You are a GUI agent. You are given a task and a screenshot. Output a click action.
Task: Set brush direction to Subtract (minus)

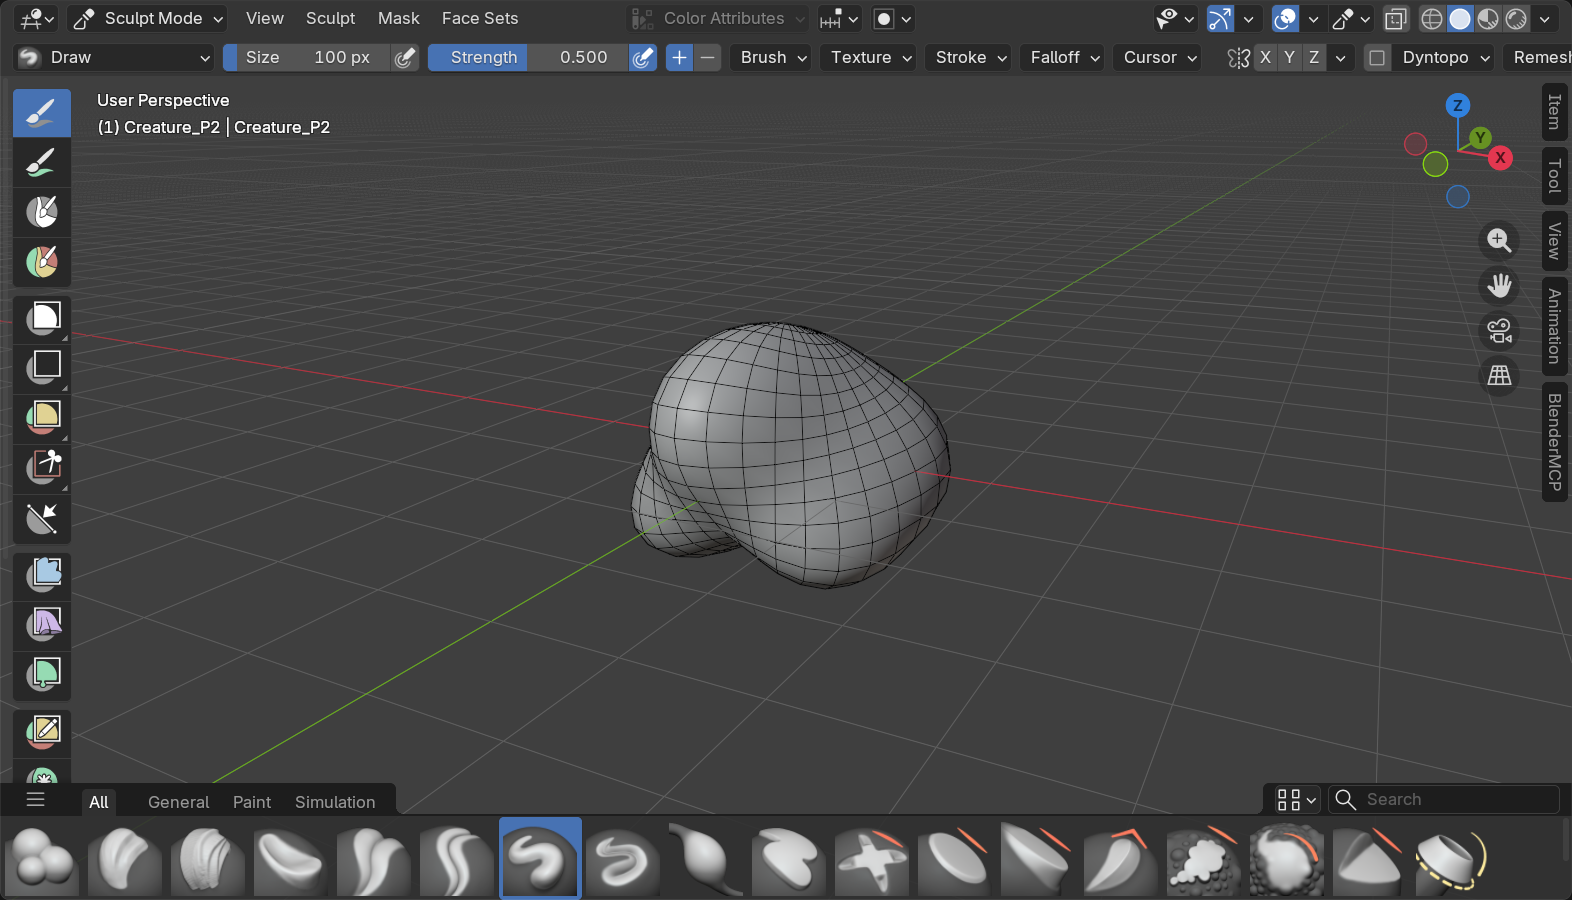(707, 58)
